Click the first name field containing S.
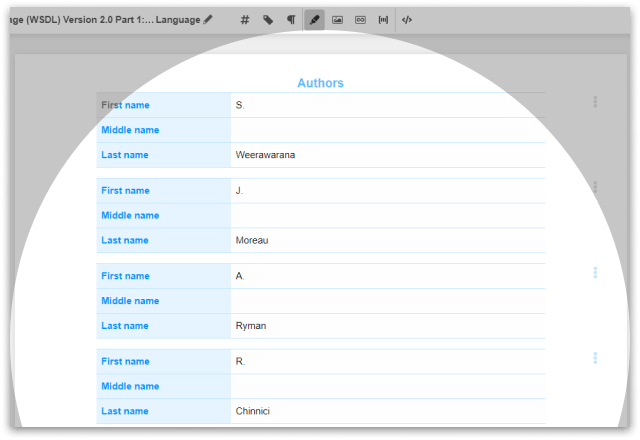Image resolution: width=640 pixels, height=440 pixels. tap(387, 105)
